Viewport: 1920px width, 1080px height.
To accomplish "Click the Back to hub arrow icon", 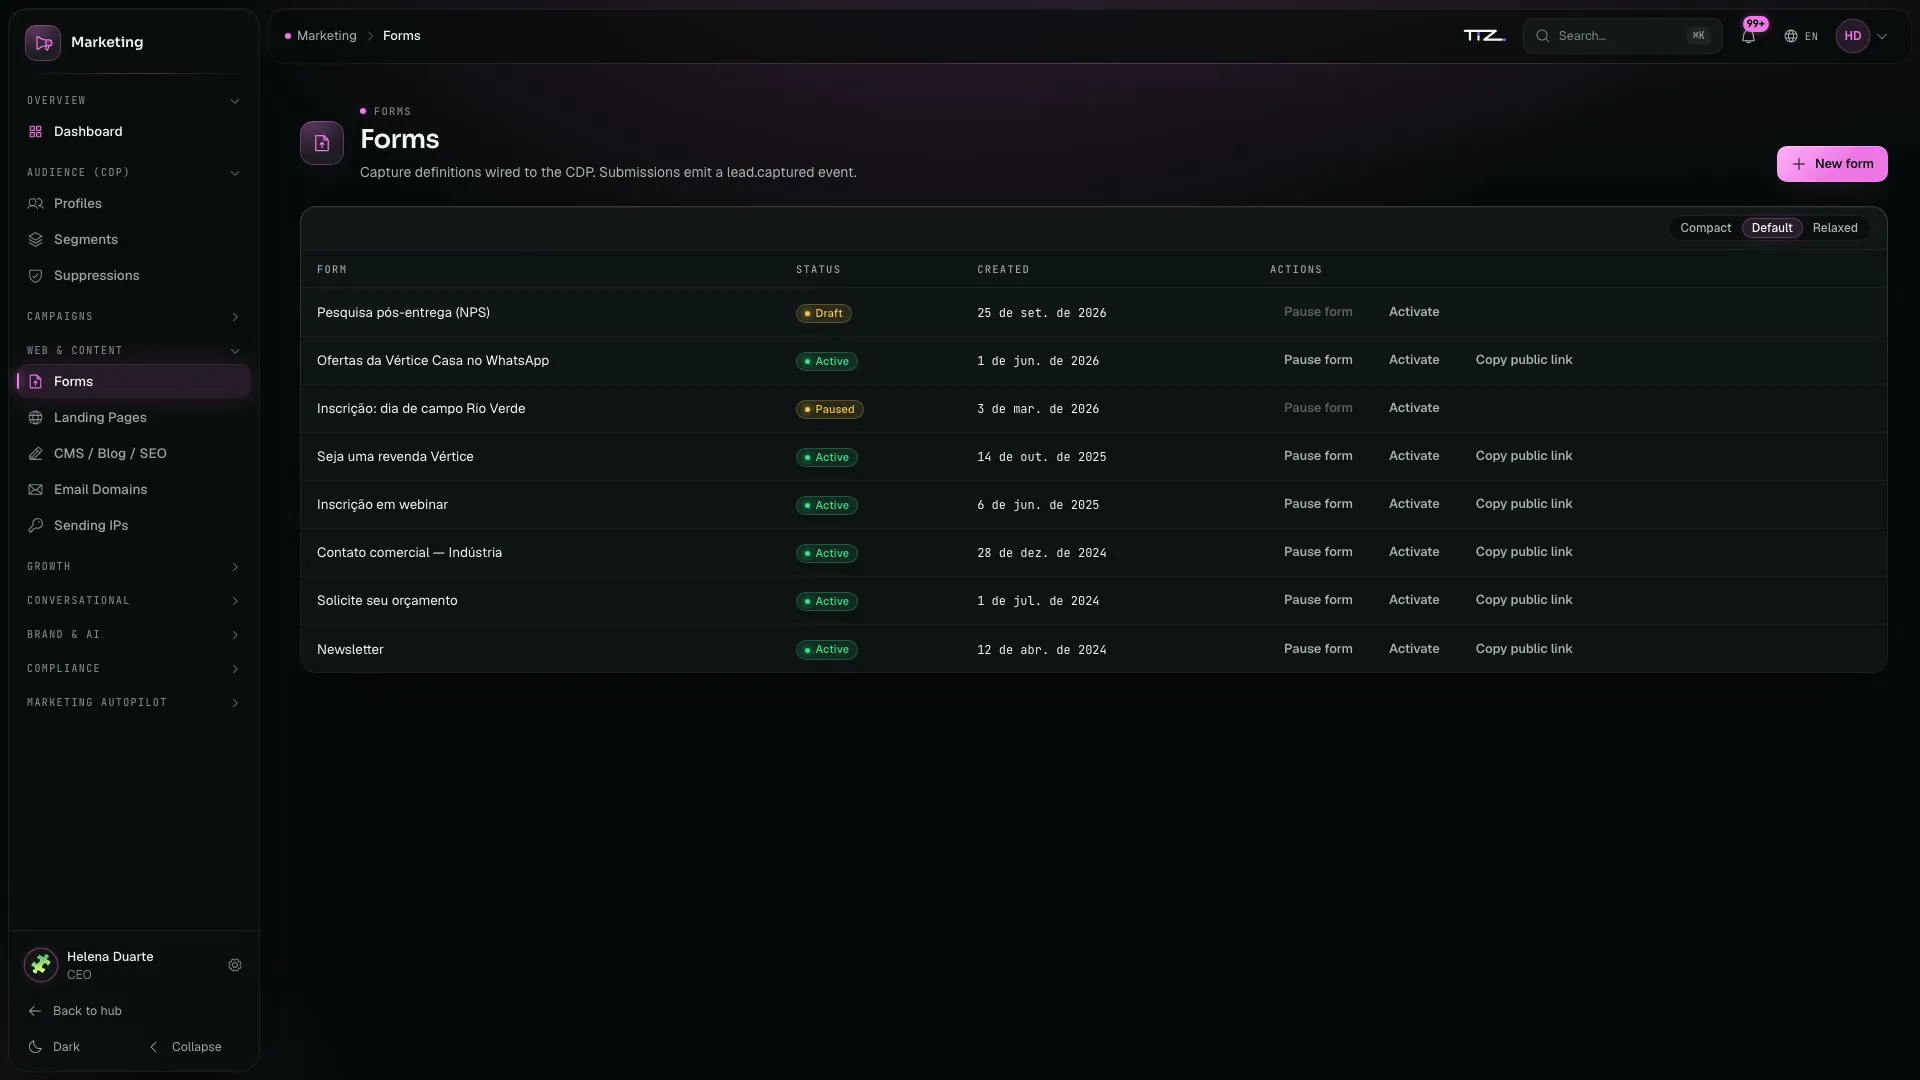I will (x=35, y=1011).
